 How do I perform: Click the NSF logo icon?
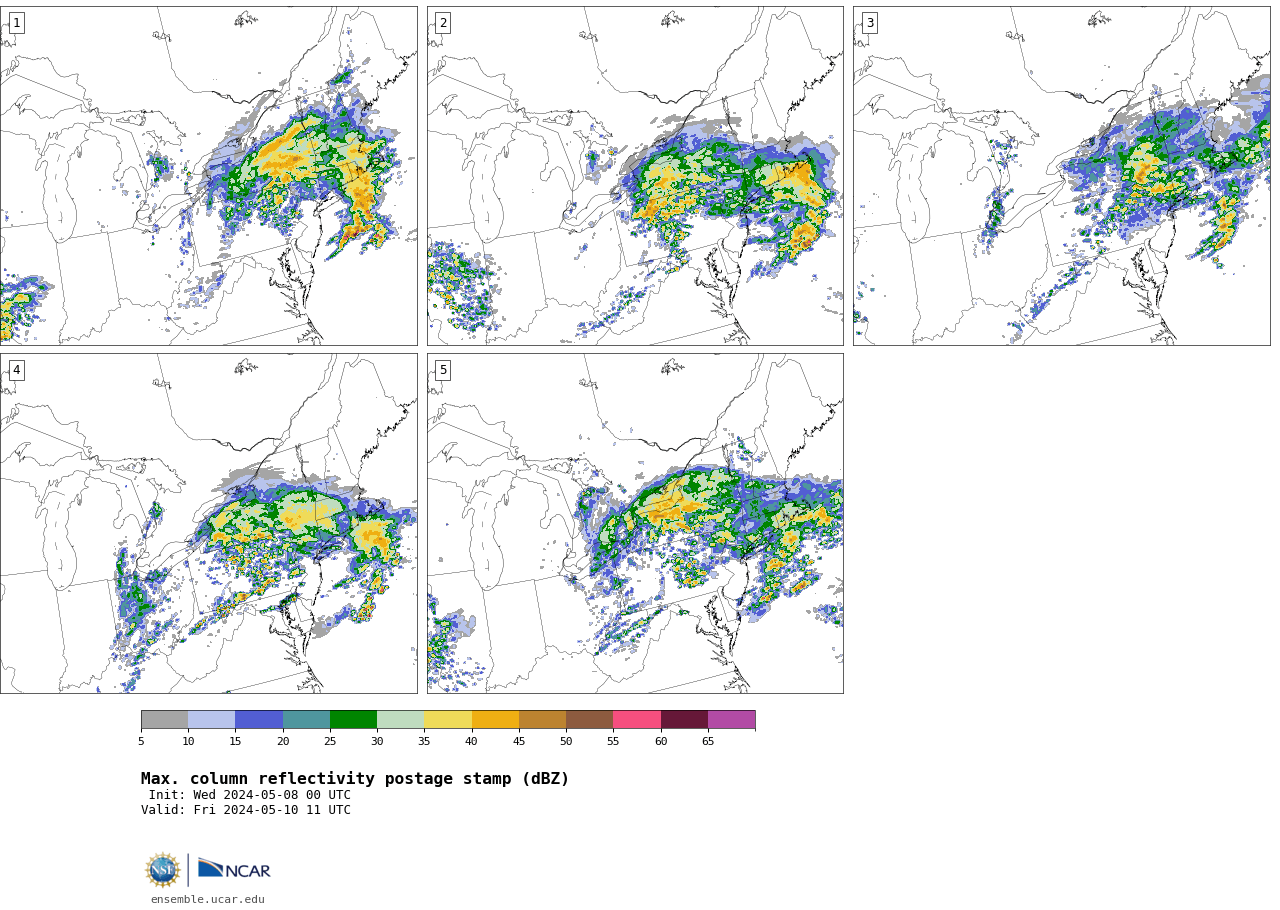(162, 870)
